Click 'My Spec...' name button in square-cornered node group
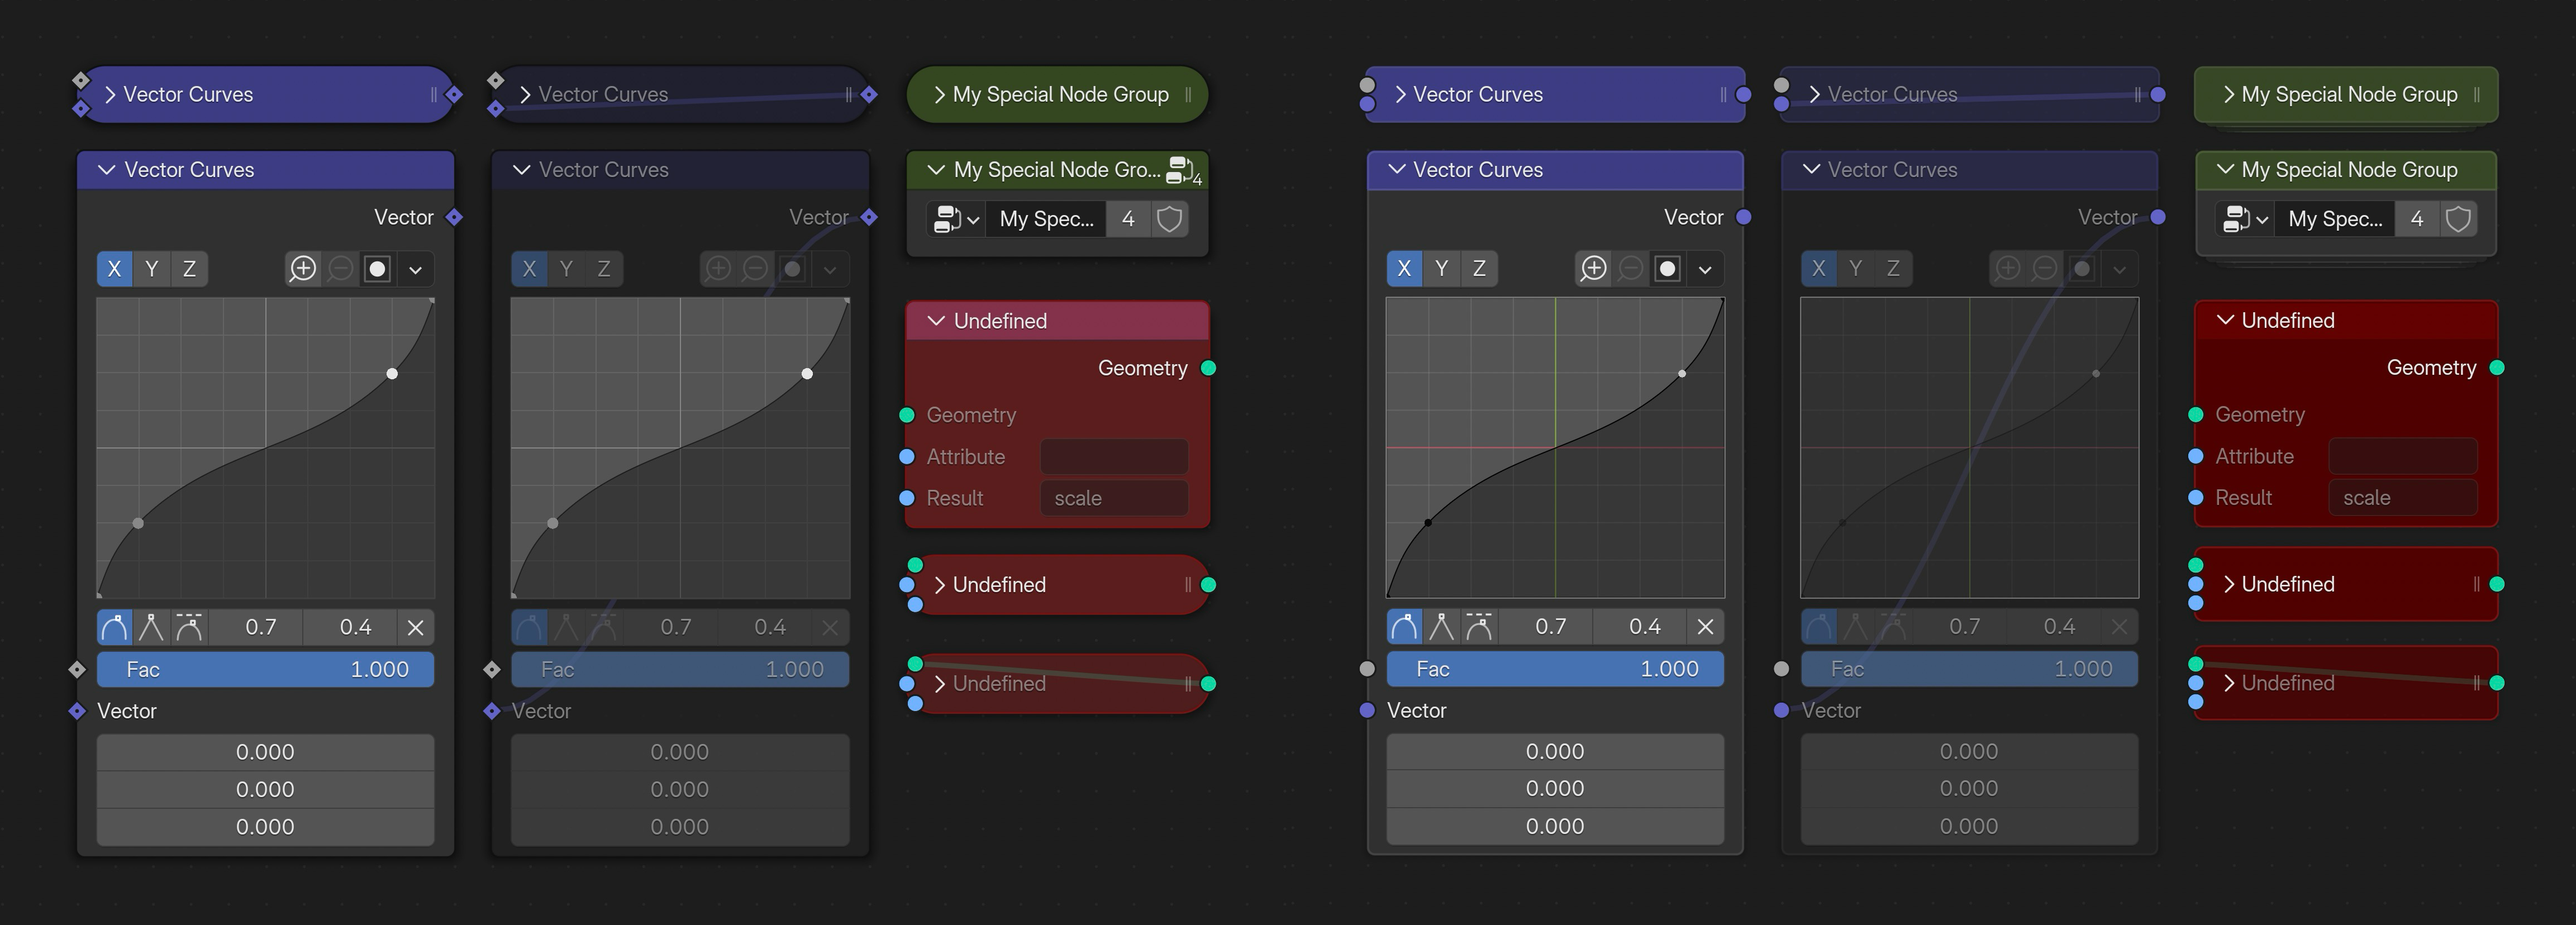Image resolution: width=2576 pixels, height=925 pixels. [x=2335, y=219]
